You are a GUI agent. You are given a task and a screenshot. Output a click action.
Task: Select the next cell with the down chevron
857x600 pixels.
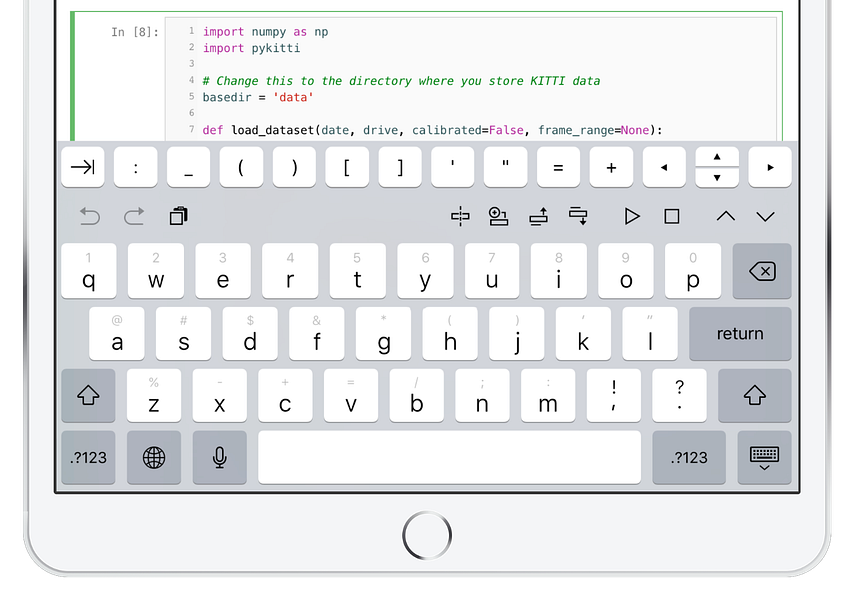(x=765, y=216)
